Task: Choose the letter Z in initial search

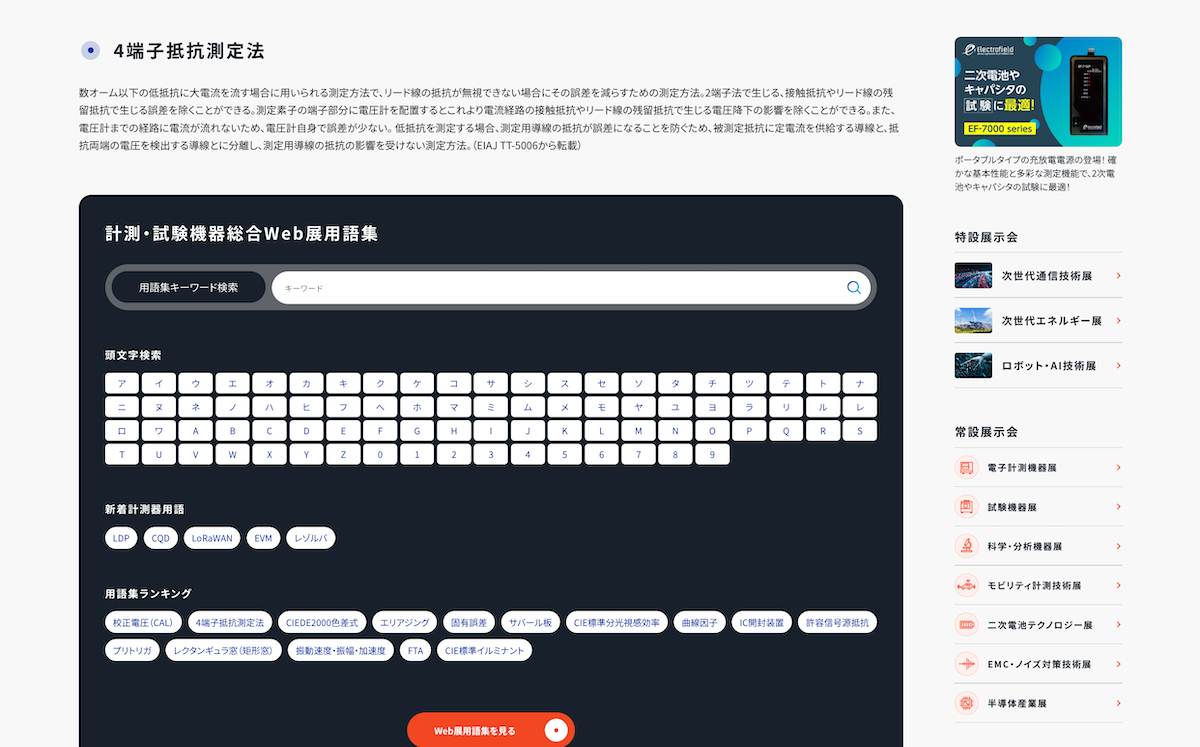Action: 343,455
